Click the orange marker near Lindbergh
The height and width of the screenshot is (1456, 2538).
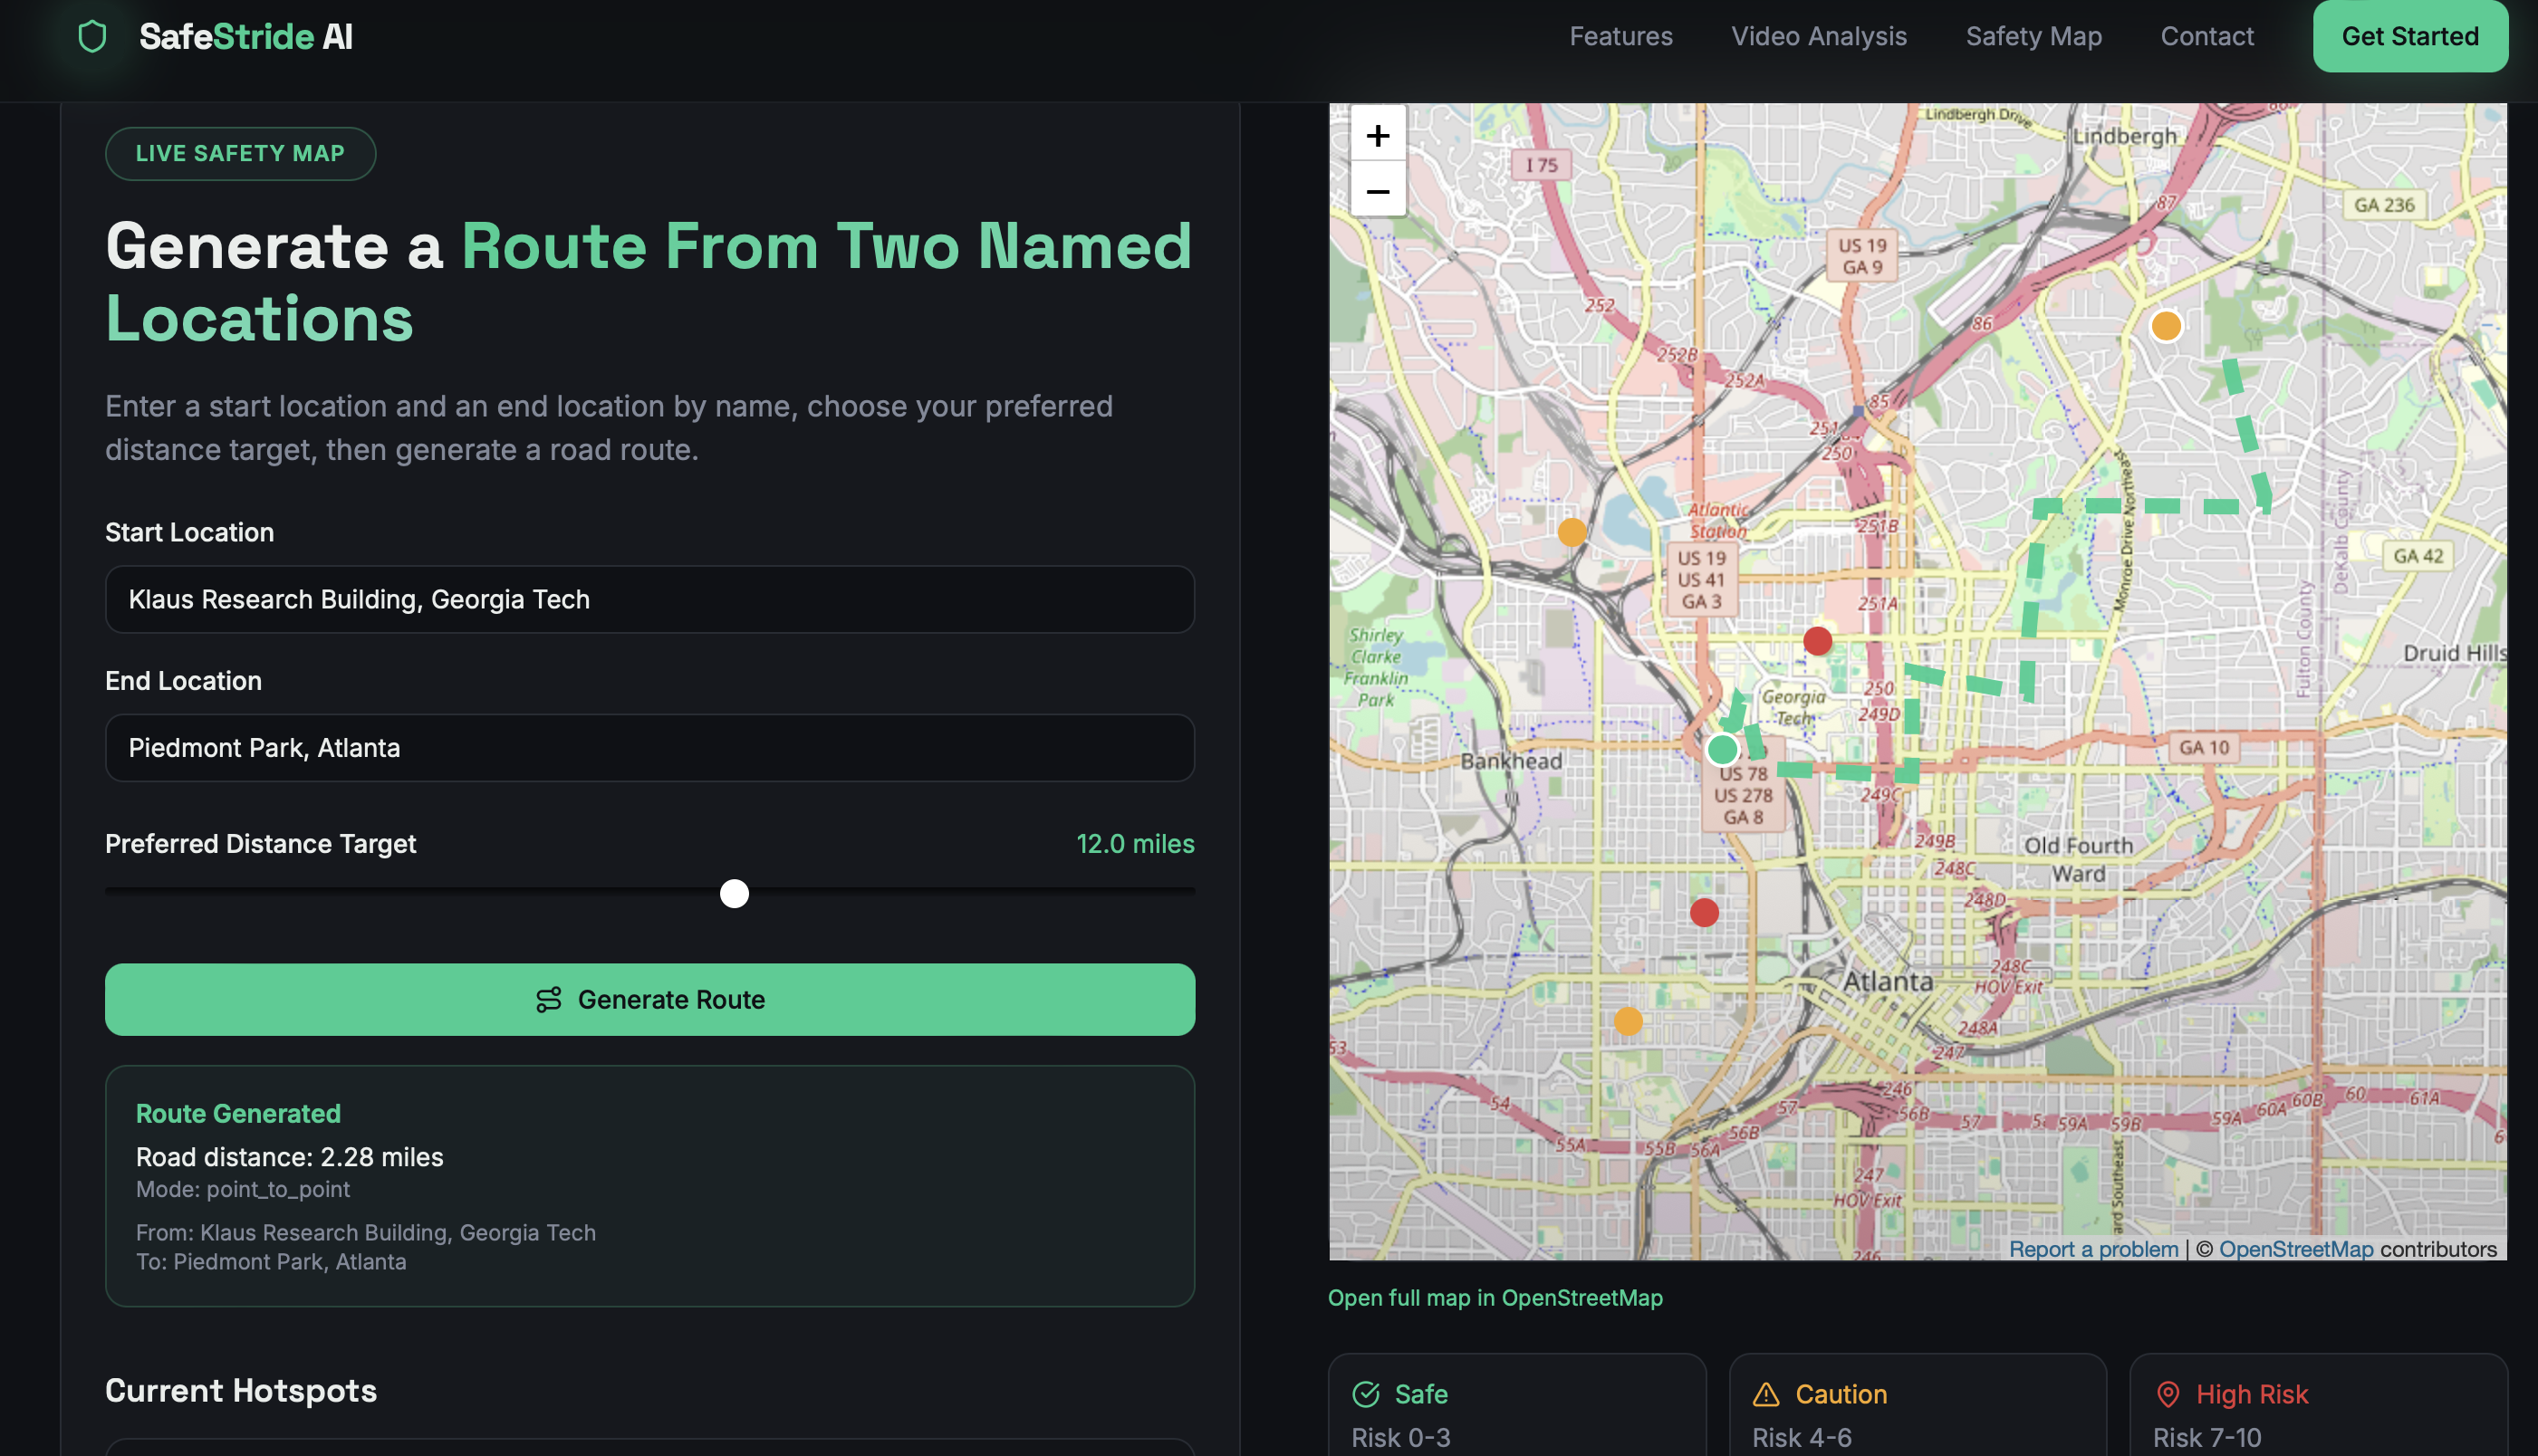(2165, 326)
